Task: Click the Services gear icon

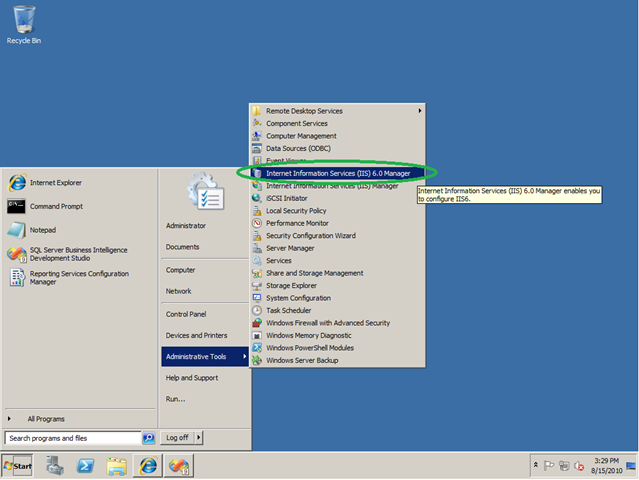Action: [257, 260]
